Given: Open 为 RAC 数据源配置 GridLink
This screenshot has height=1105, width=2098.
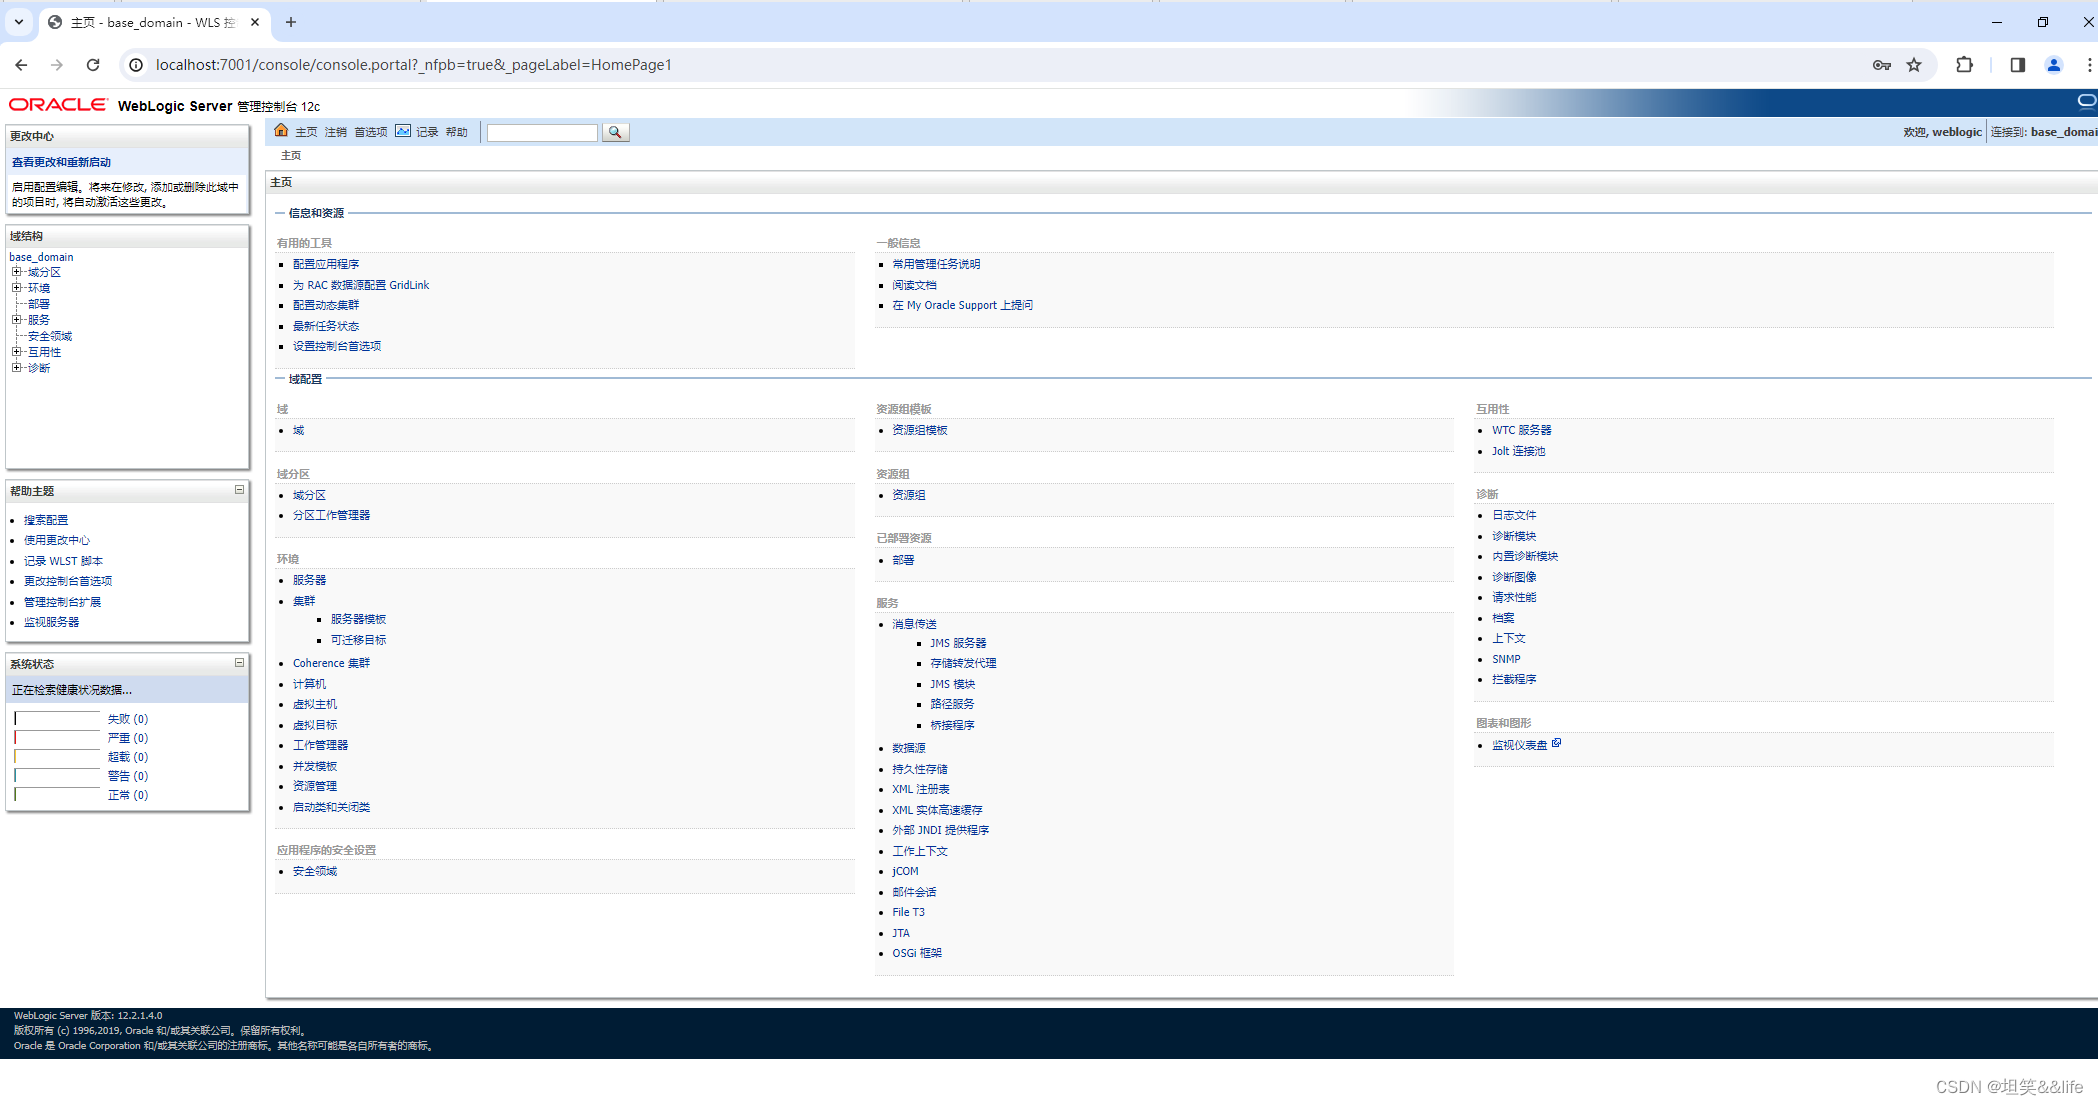Looking at the screenshot, I should point(361,285).
